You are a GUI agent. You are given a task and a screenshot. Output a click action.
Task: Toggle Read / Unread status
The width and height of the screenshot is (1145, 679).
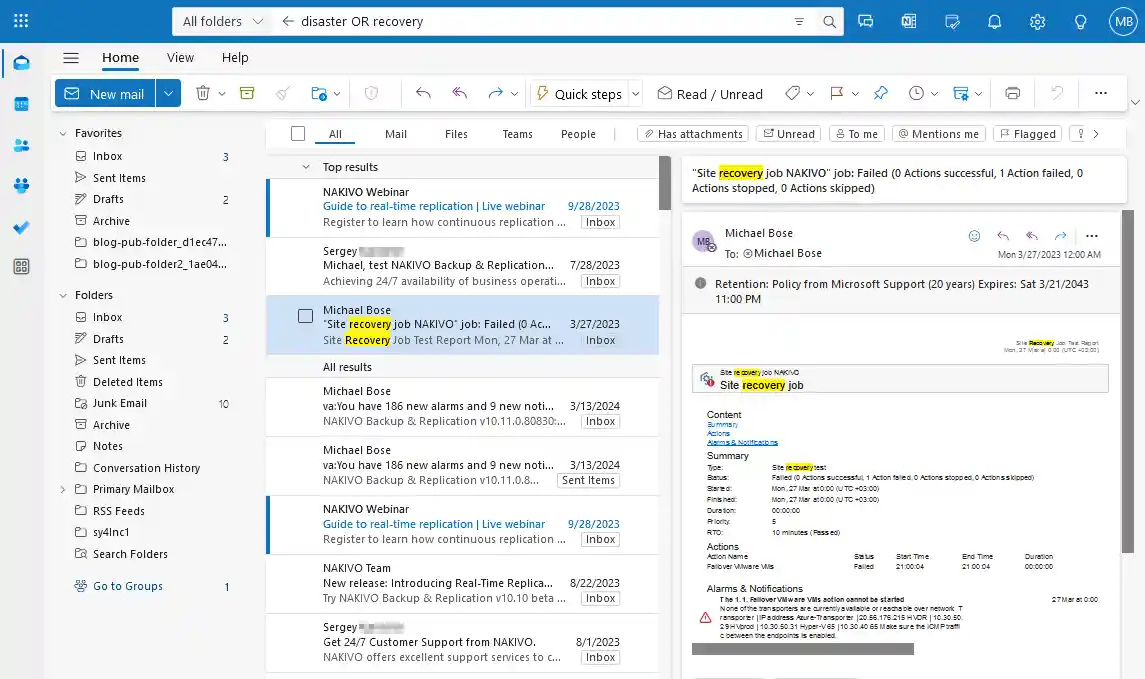710,93
